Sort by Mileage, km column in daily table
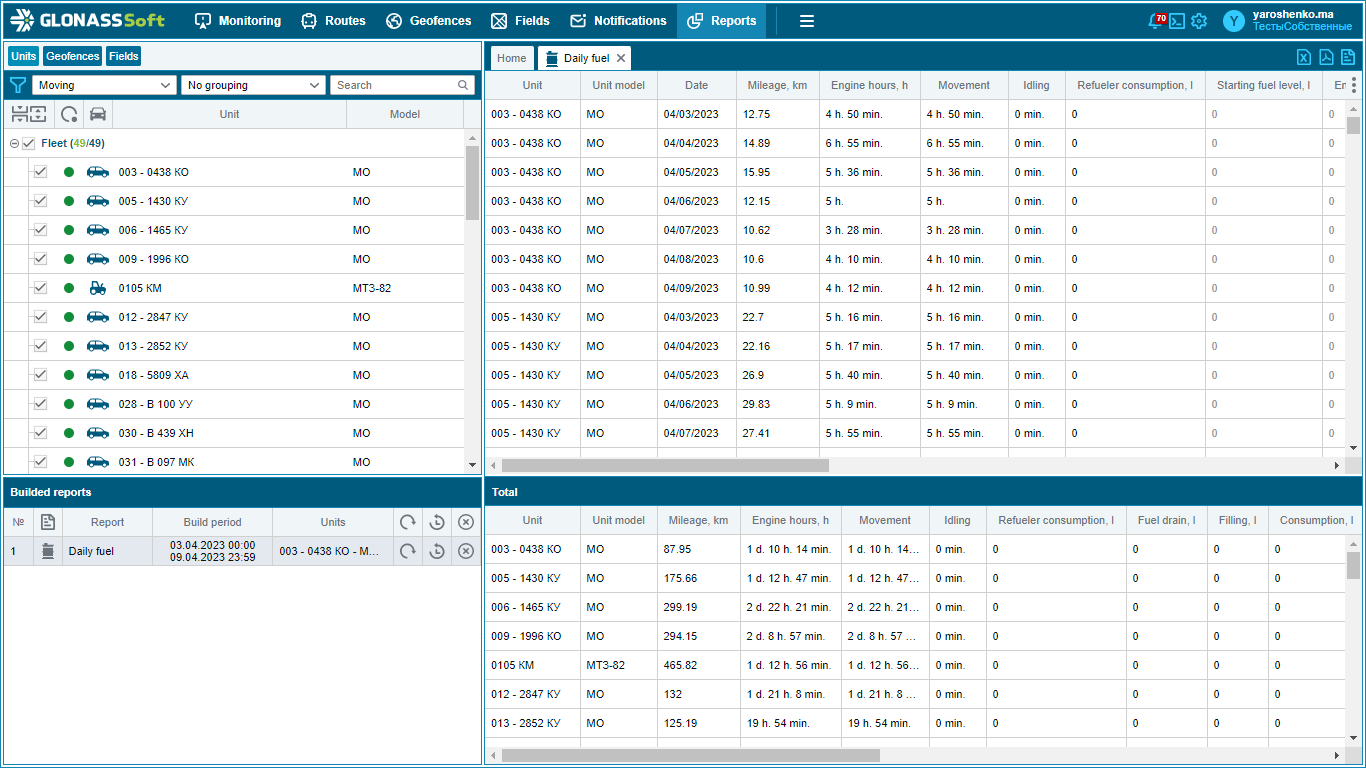The width and height of the screenshot is (1366, 768). pos(777,85)
